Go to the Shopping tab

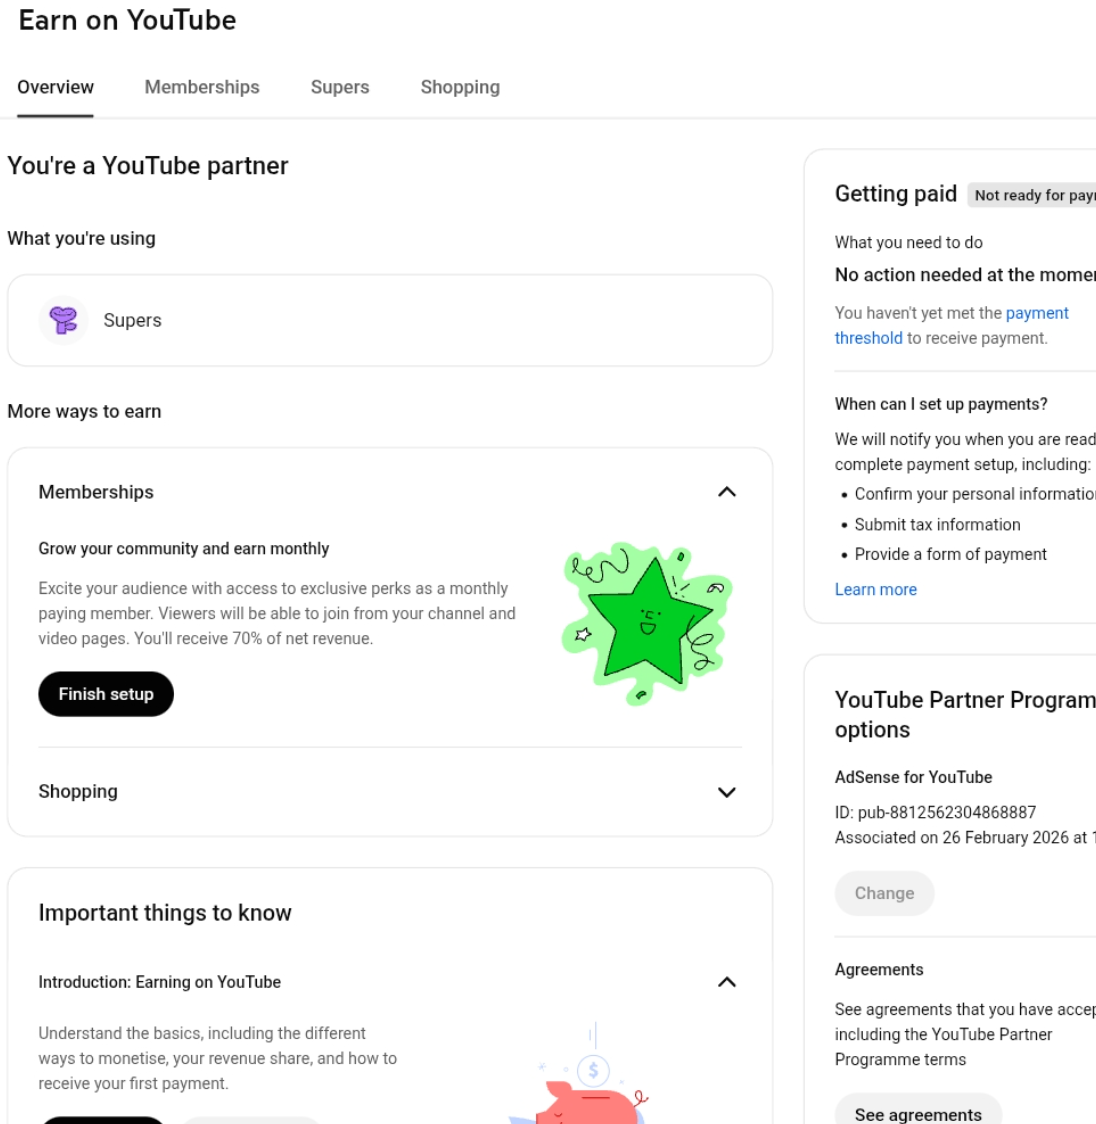(x=460, y=87)
